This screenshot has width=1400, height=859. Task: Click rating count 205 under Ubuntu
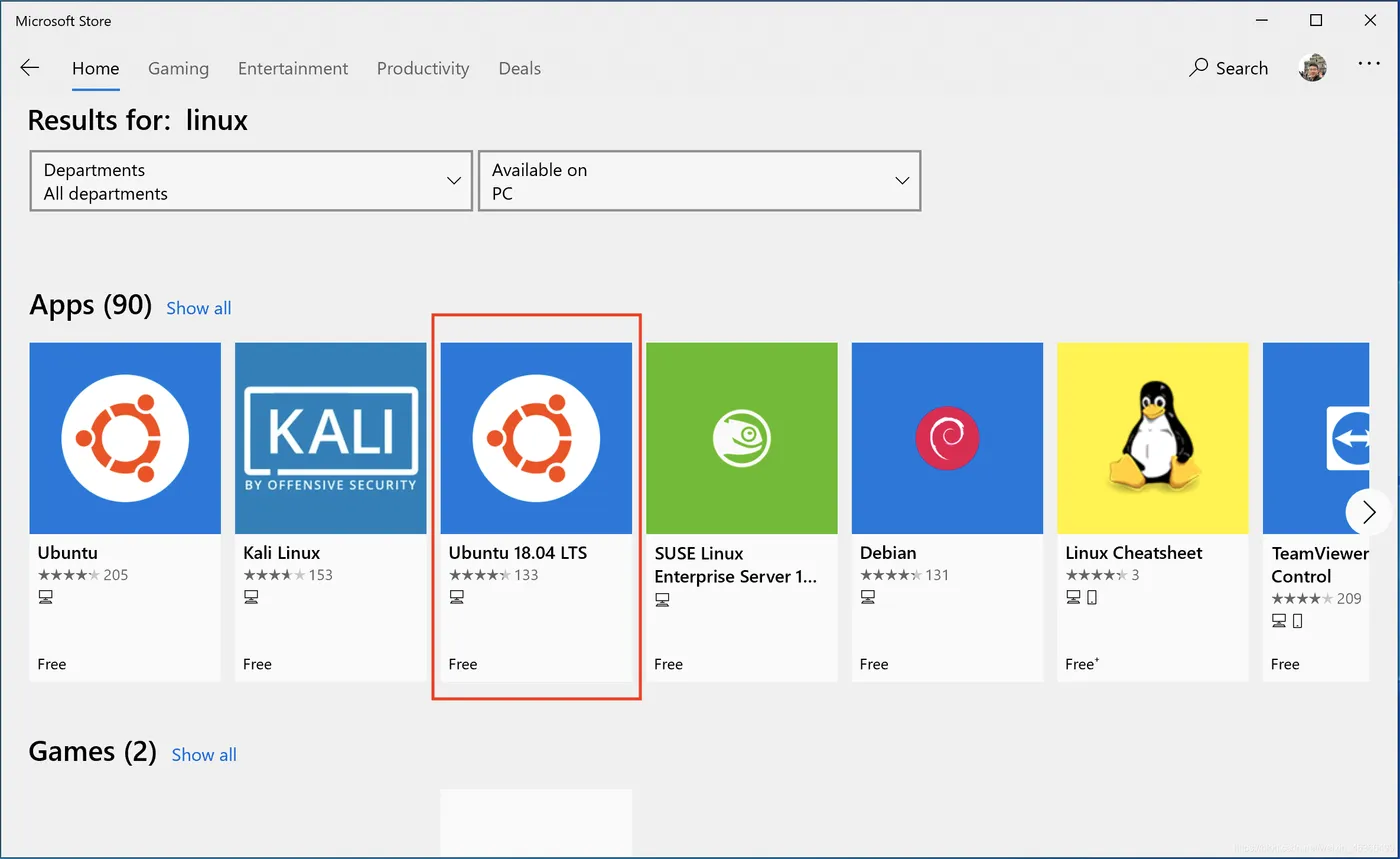tap(116, 575)
